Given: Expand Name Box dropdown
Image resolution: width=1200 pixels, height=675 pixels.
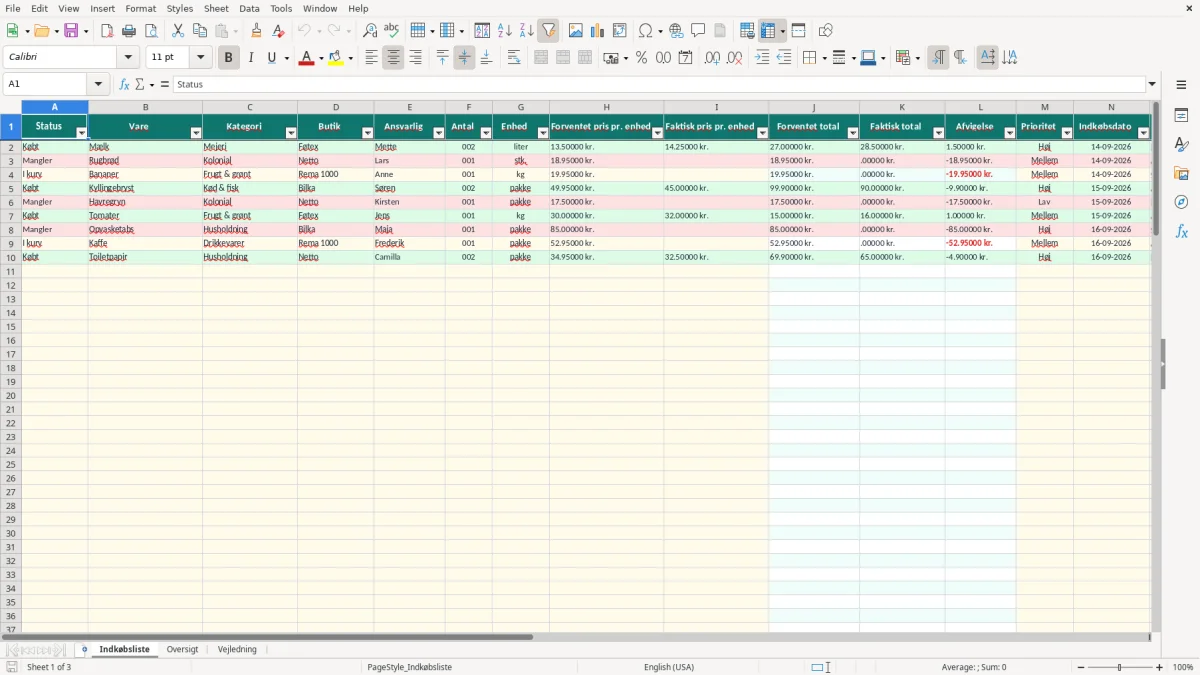Looking at the screenshot, I should click(x=98, y=84).
